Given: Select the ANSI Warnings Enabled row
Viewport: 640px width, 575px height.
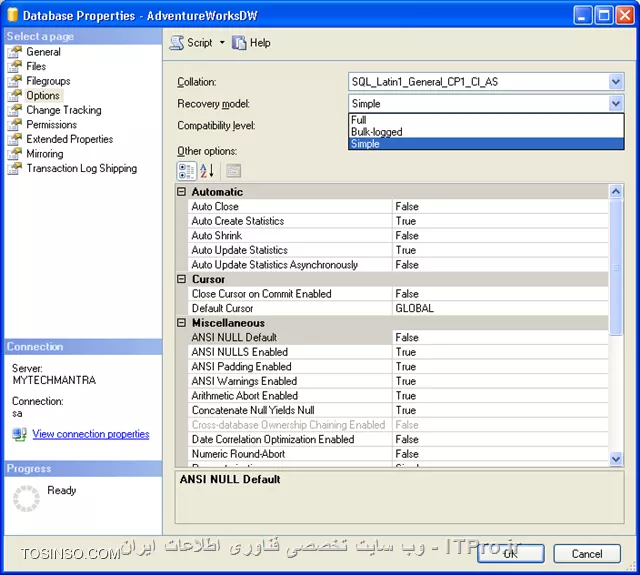Looking at the screenshot, I should click(x=398, y=381).
